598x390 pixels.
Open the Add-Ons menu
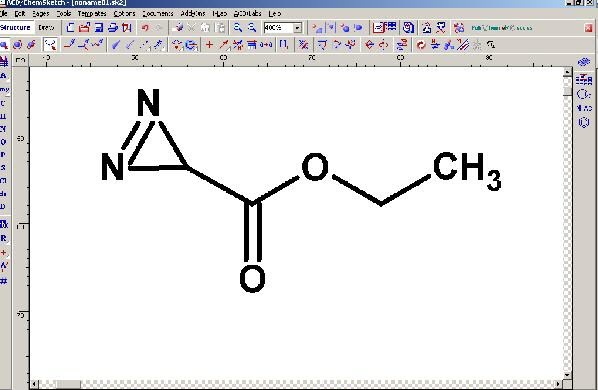[193, 14]
